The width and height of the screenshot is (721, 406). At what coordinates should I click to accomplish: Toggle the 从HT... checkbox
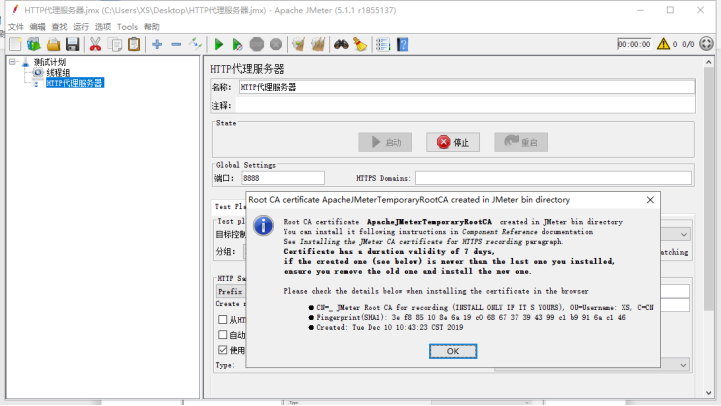point(223,319)
